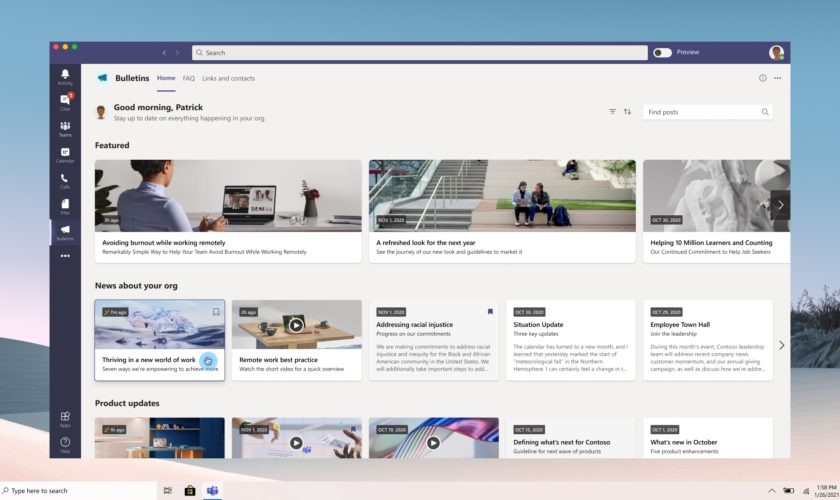
Task: Click the Find posts magnifier icon
Action: click(x=764, y=112)
